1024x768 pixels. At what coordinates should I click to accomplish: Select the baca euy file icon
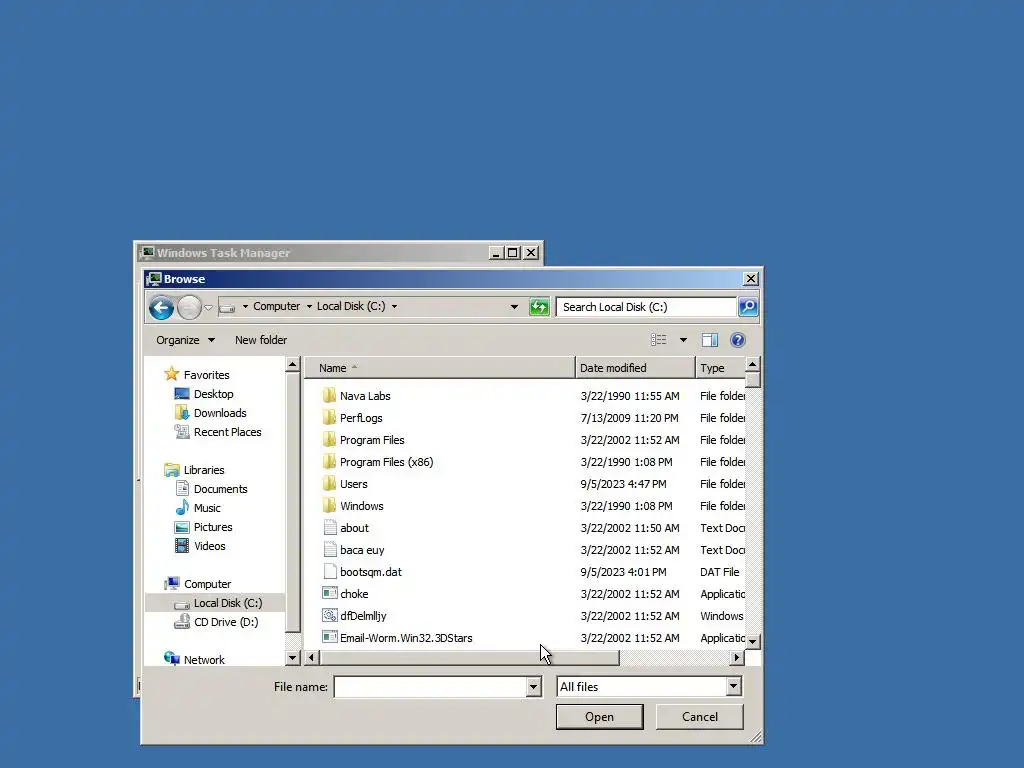click(x=330, y=550)
